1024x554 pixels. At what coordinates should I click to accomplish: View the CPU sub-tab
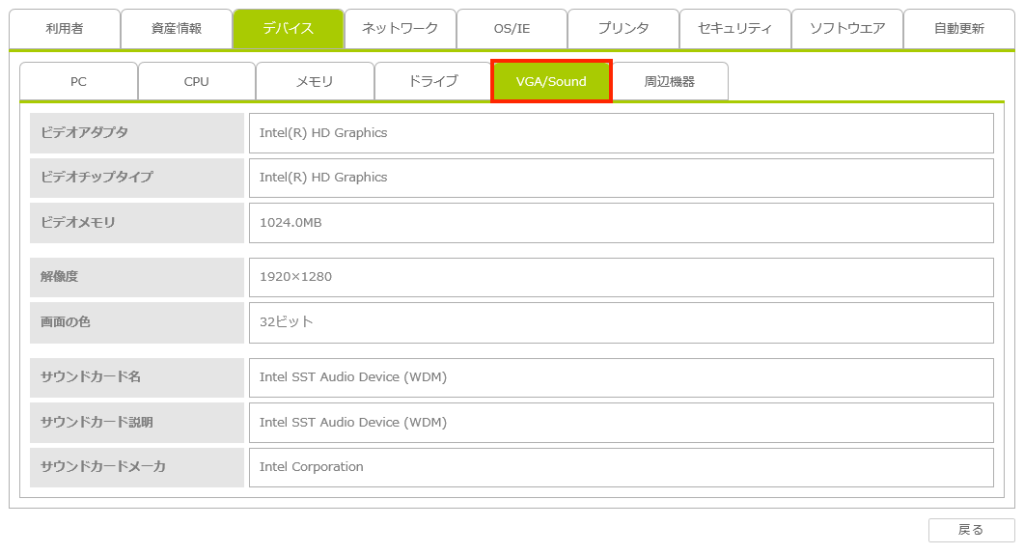[197, 82]
